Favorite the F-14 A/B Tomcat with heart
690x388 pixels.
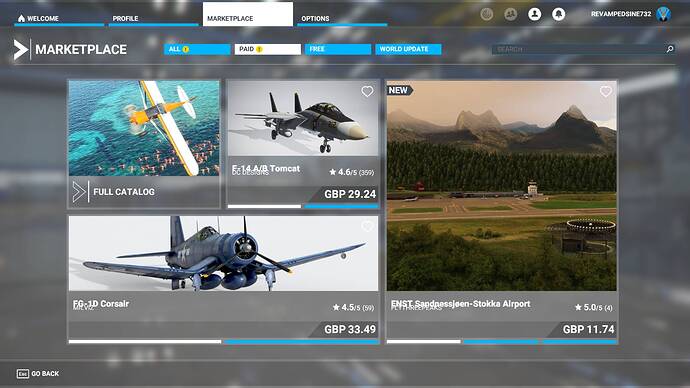(x=367, y=92)
